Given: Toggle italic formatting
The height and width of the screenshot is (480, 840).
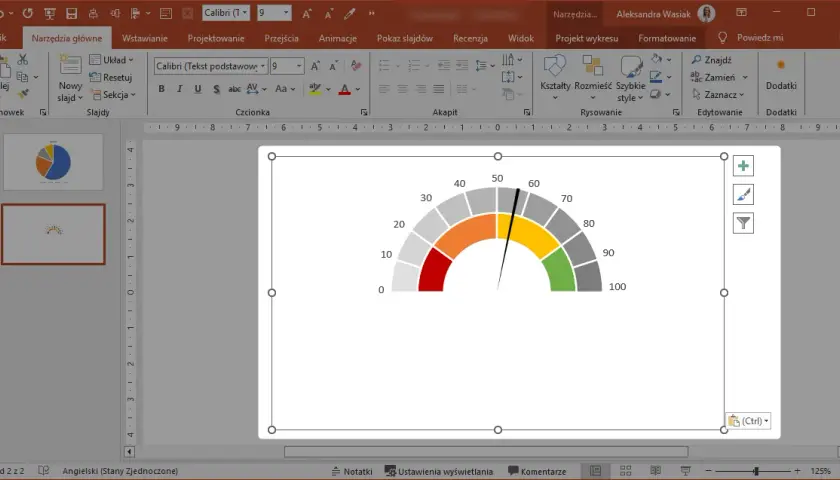Looking at the screenshot, I should [x=179, y=89].
